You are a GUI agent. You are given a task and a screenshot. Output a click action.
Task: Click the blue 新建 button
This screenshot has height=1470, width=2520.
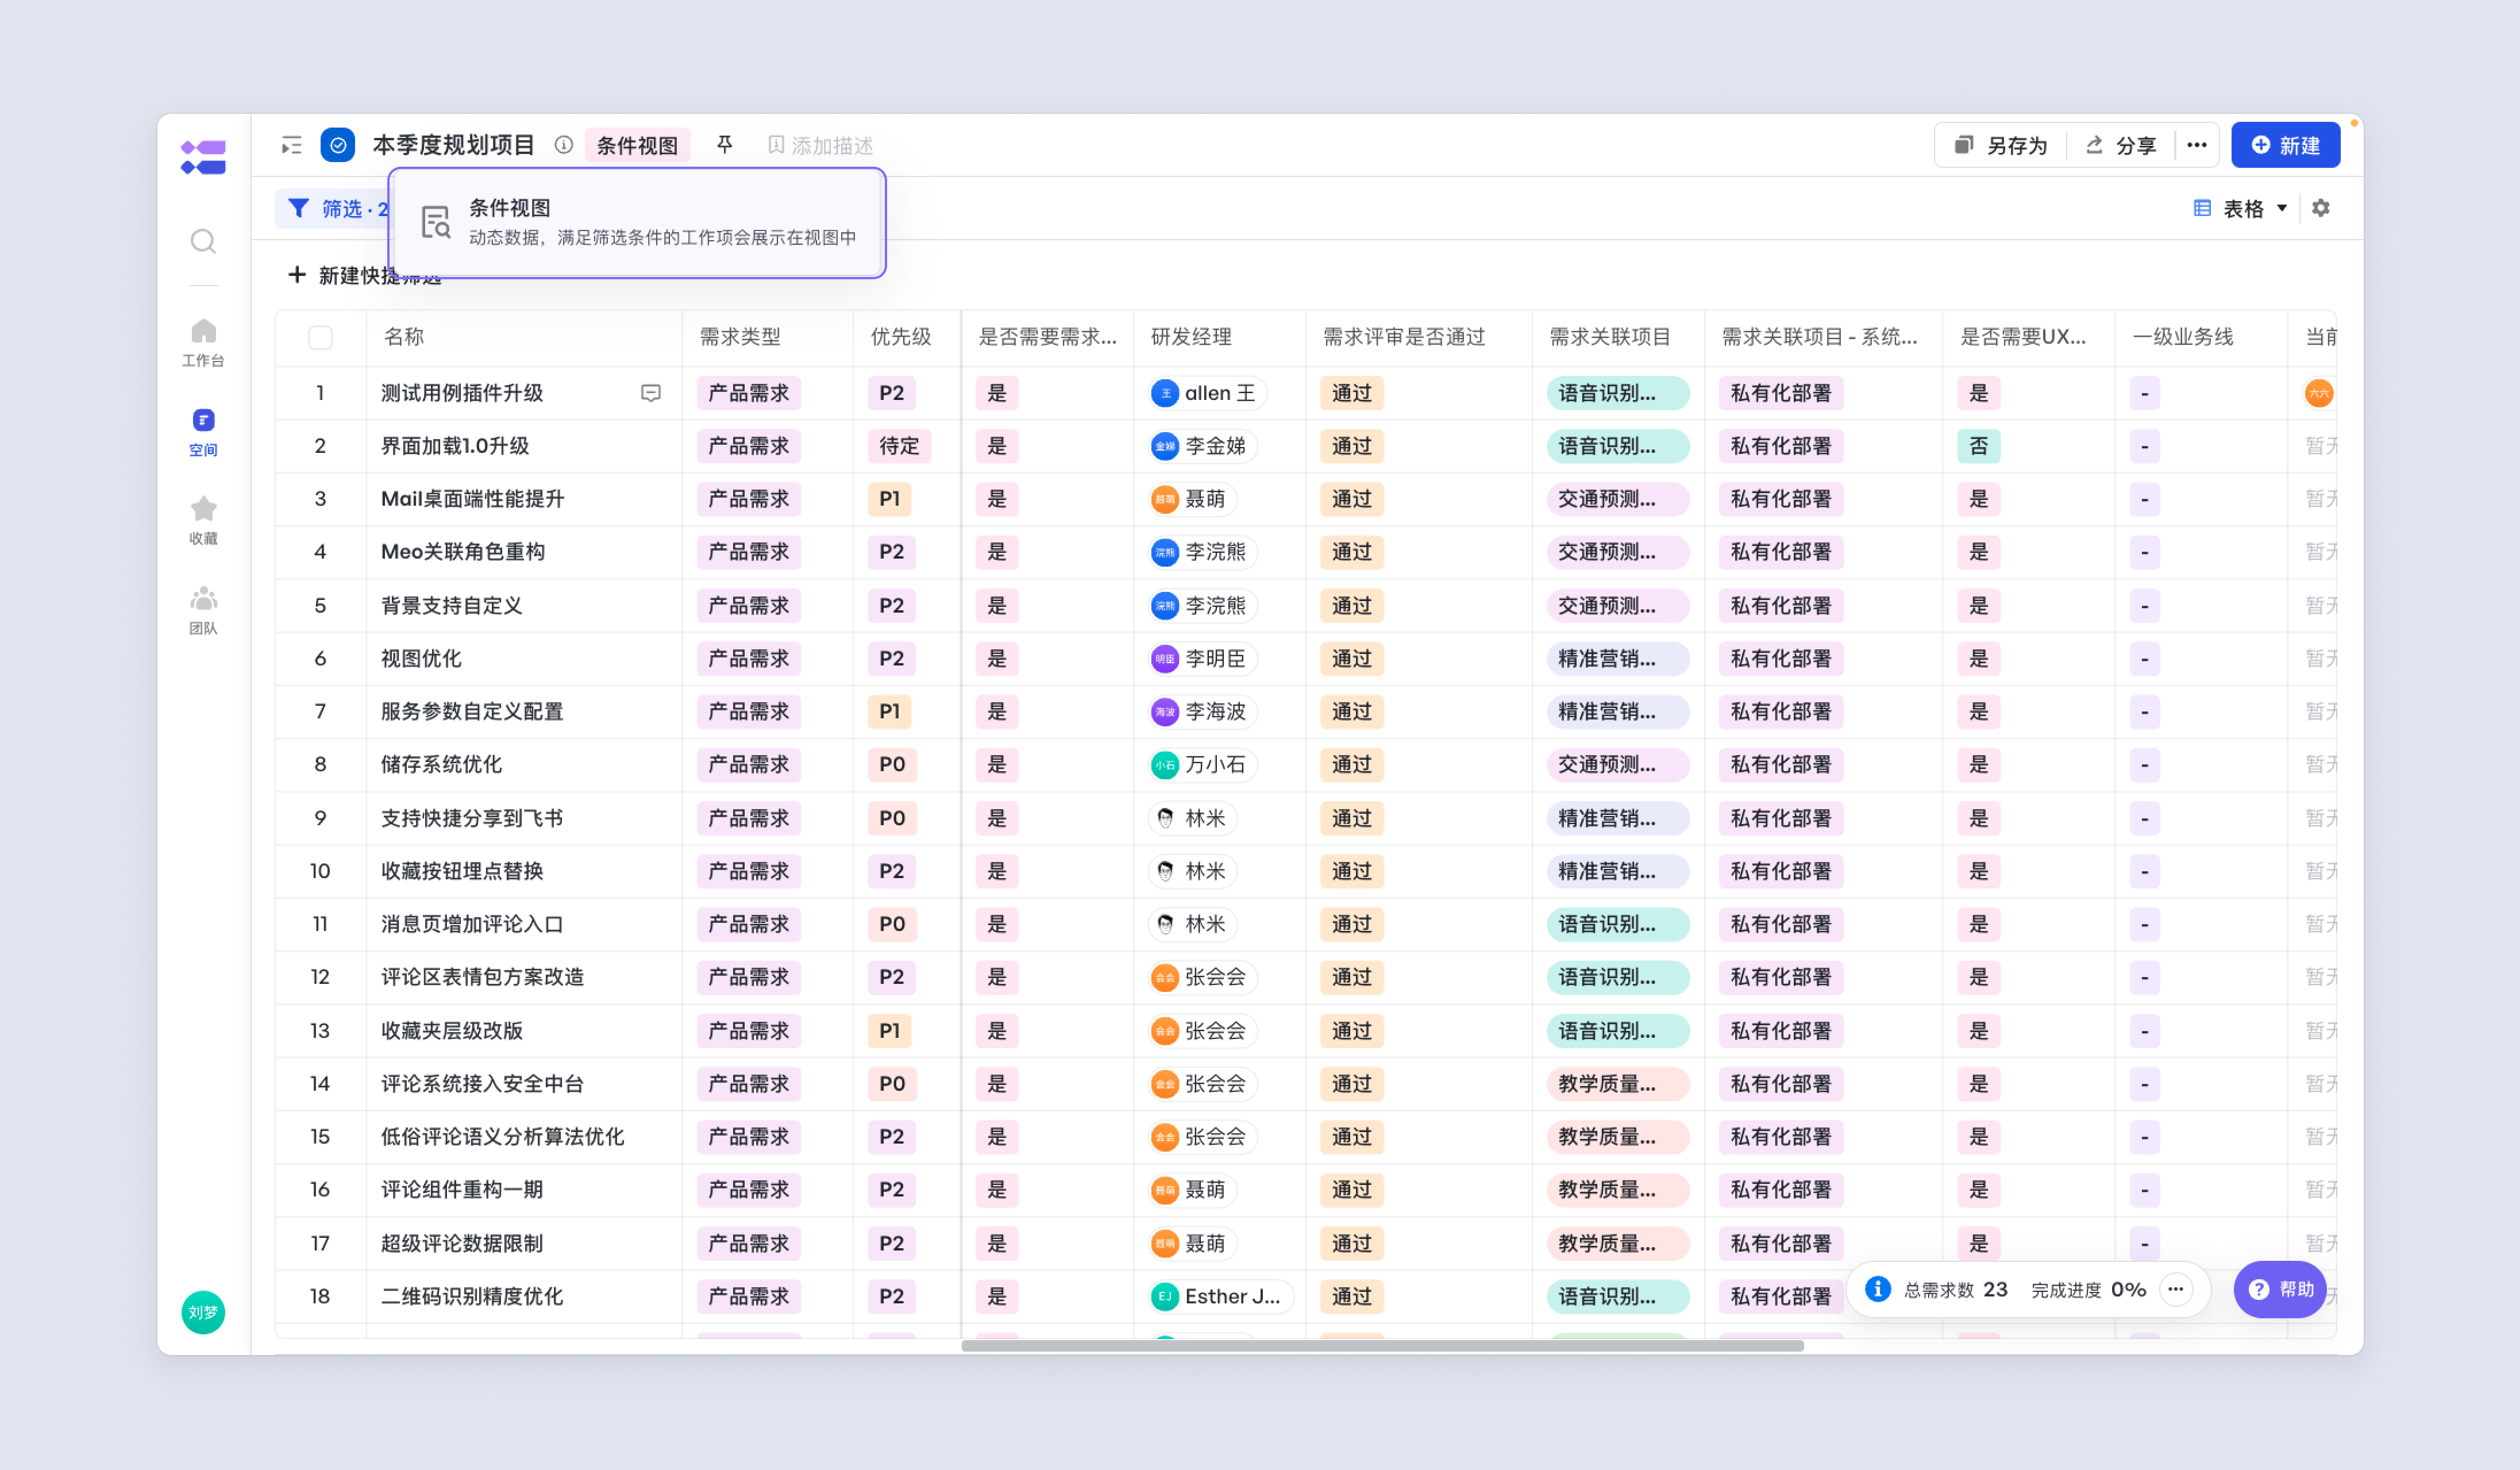coord(2285,145)
